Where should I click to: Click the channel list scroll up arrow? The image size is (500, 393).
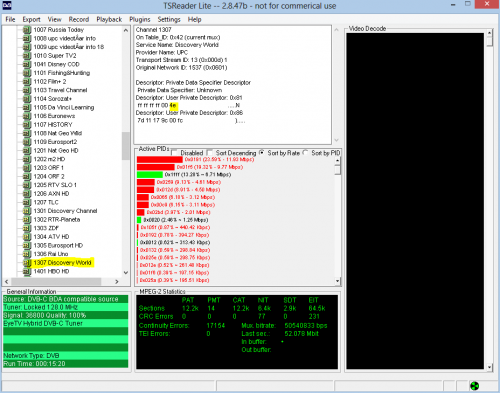pyautogui.click(x=126, y=30)
